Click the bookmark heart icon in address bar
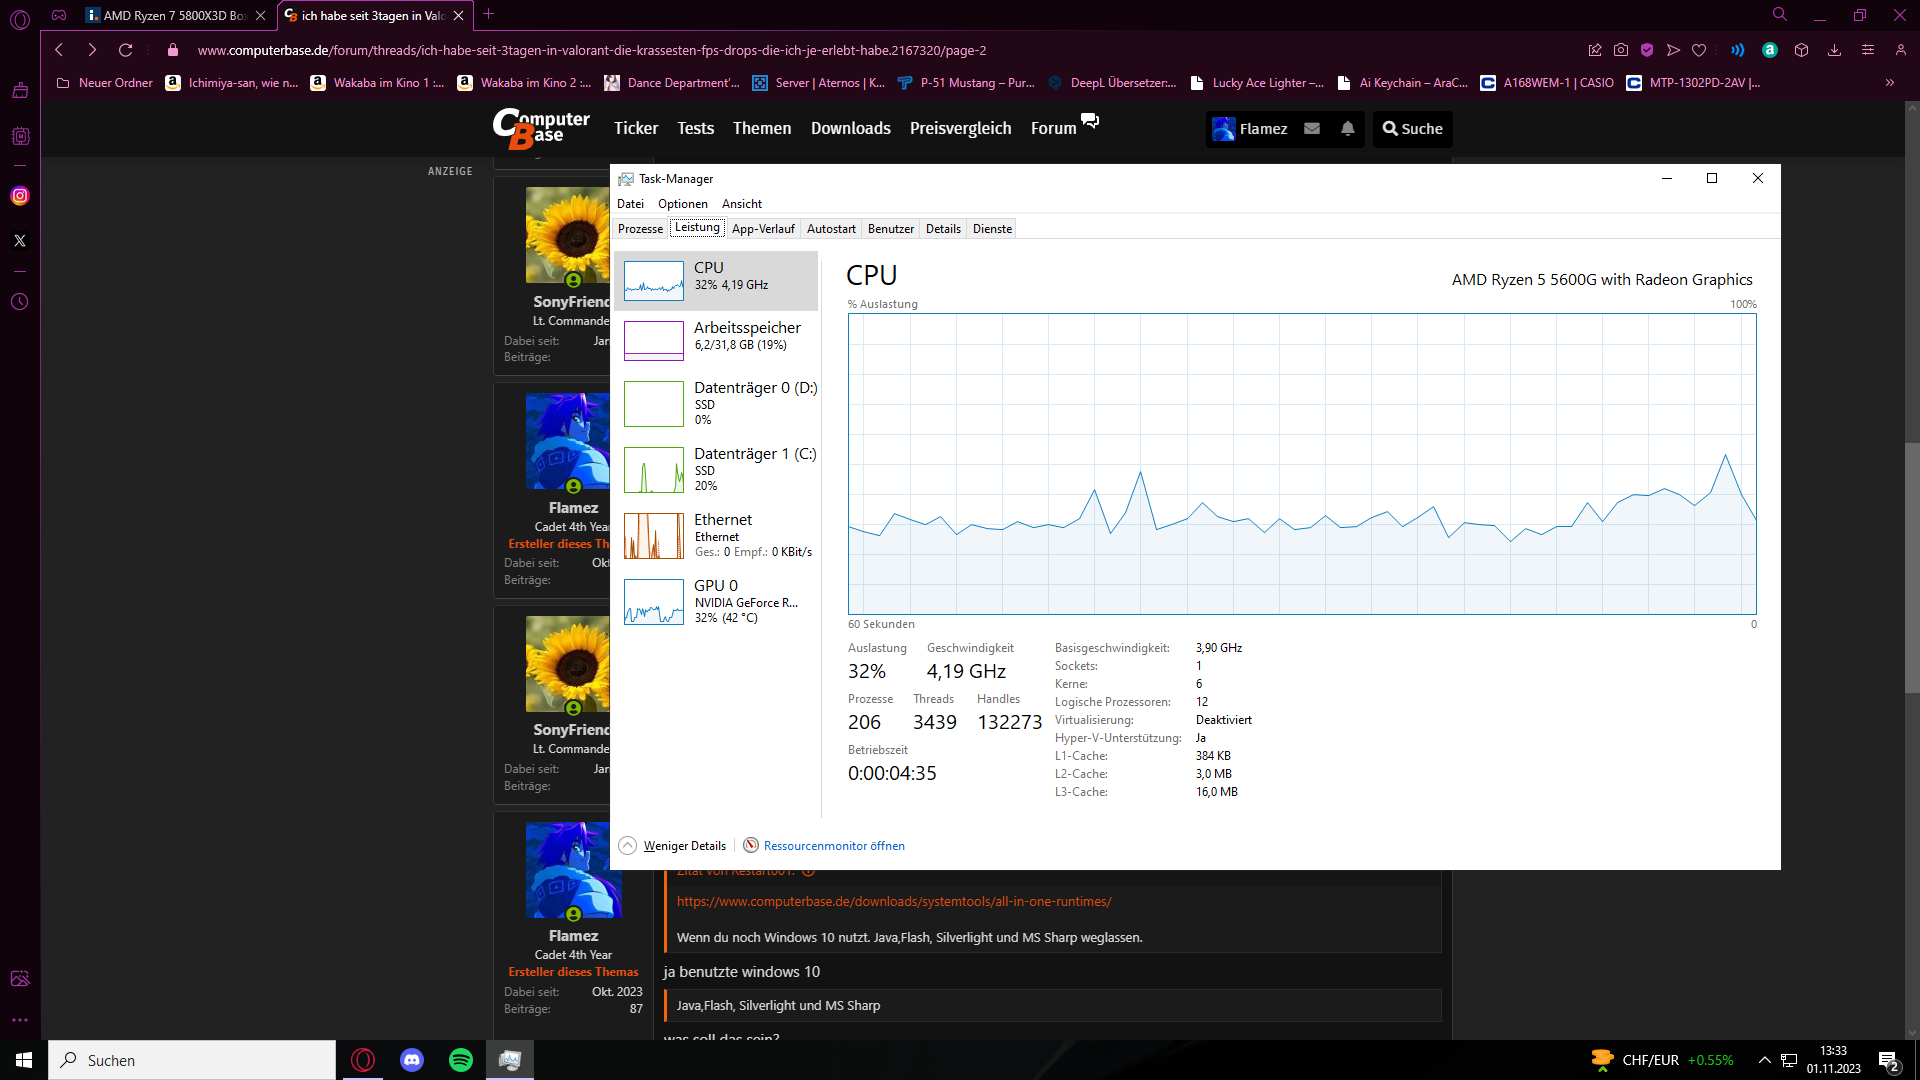Screen dimensions: 1920x1080 [x=1699, y=50]
